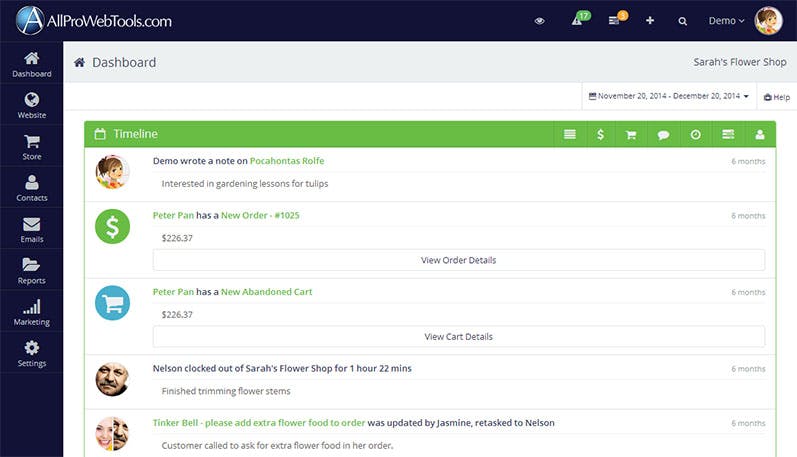797x457 pixels.
Task: Click 'Customer called to ask for extra flower food' text
Action: point(277,445)
